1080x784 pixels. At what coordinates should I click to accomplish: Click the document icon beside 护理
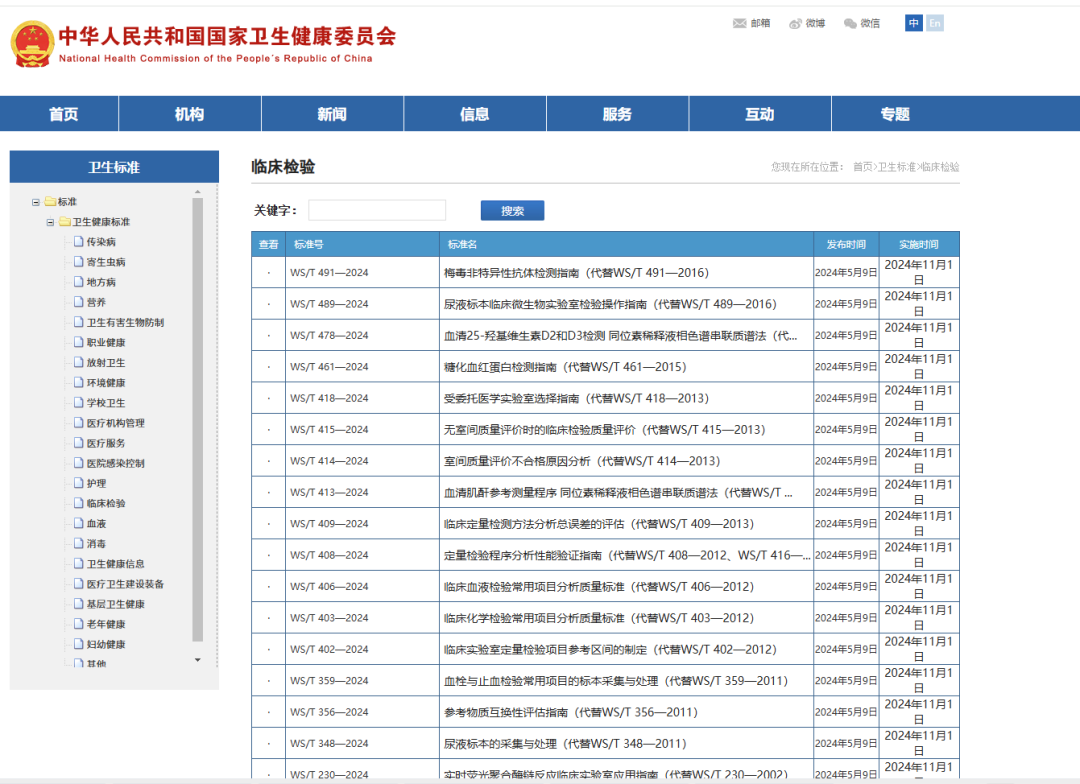click(x=79, y=483)
